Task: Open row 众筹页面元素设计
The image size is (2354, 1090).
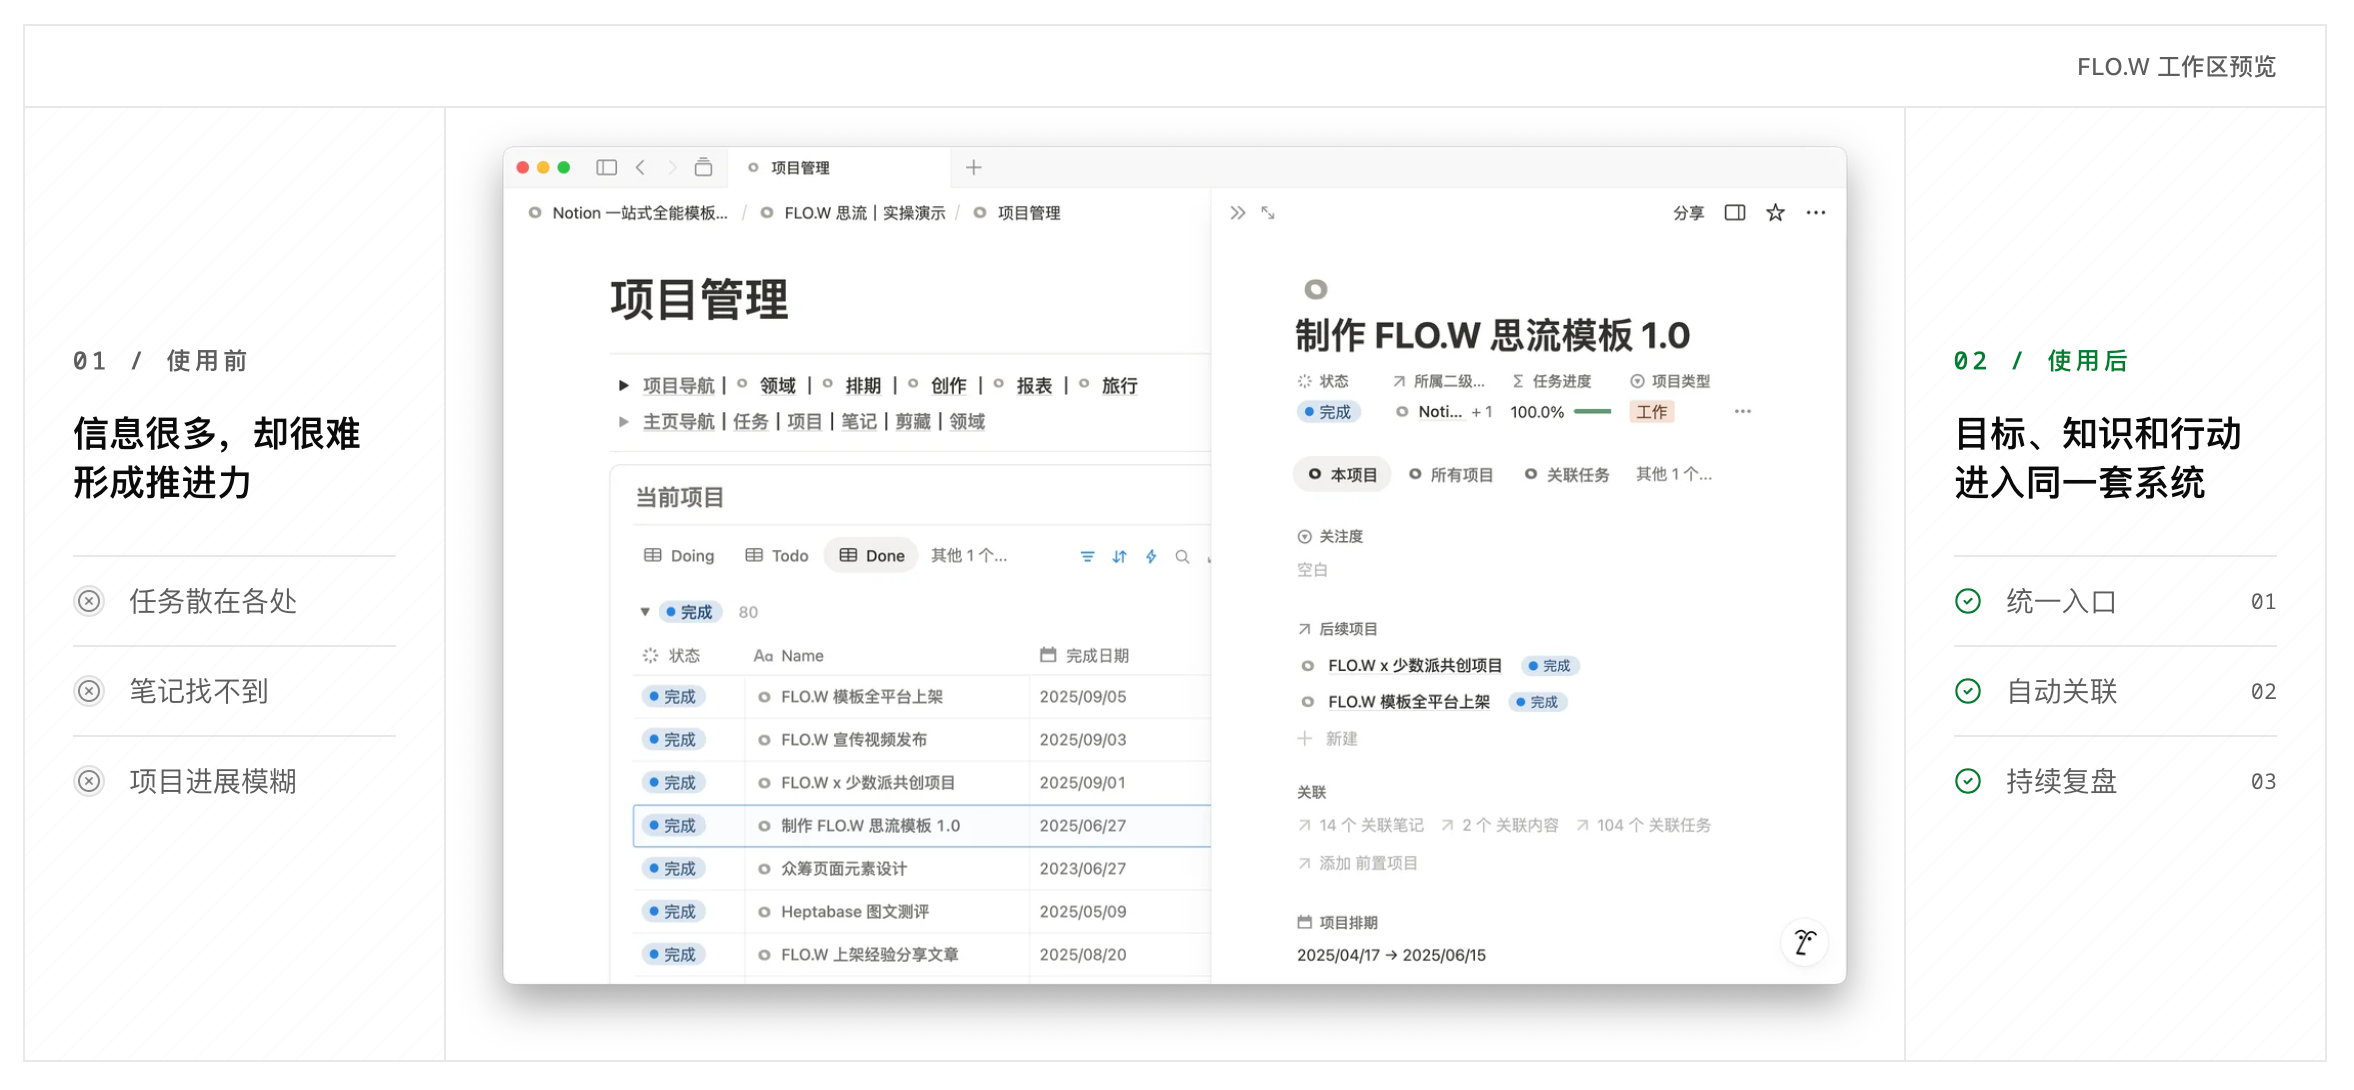Action: 844,868
